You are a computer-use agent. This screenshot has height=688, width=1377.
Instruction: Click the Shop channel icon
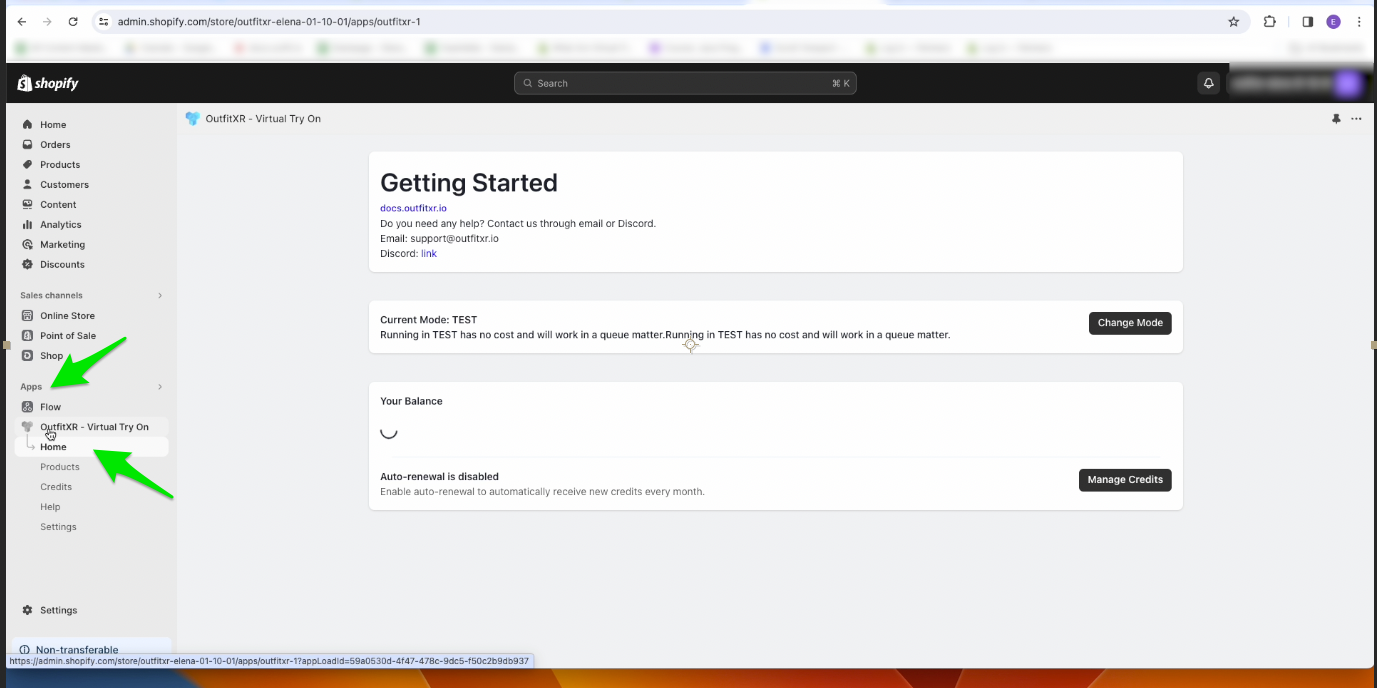pos(27,356)
